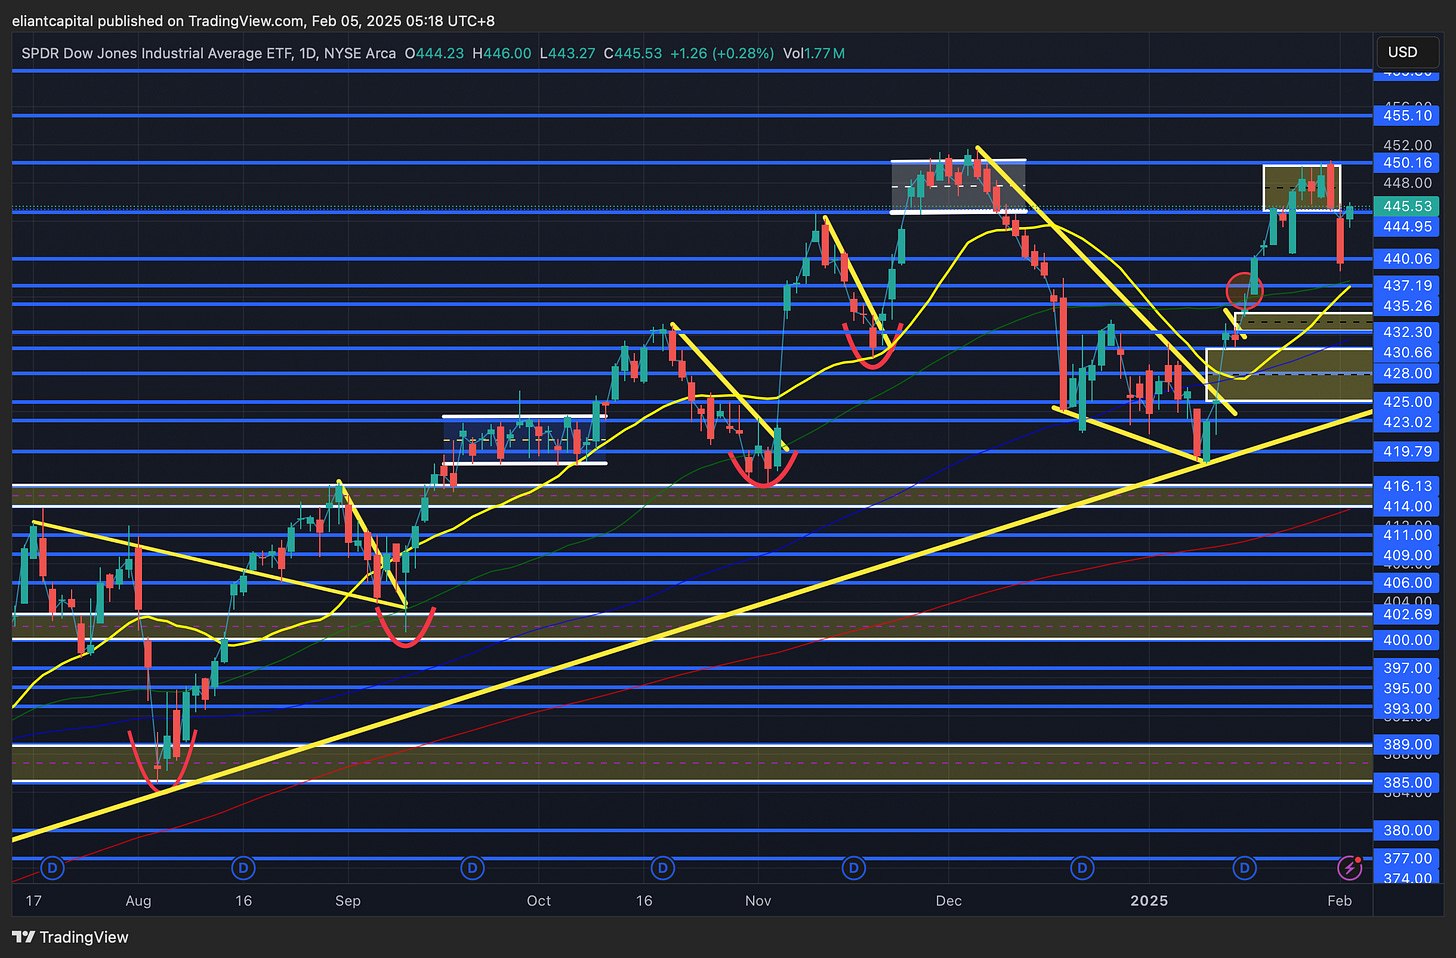Click the Sep label on time axis

348,901
